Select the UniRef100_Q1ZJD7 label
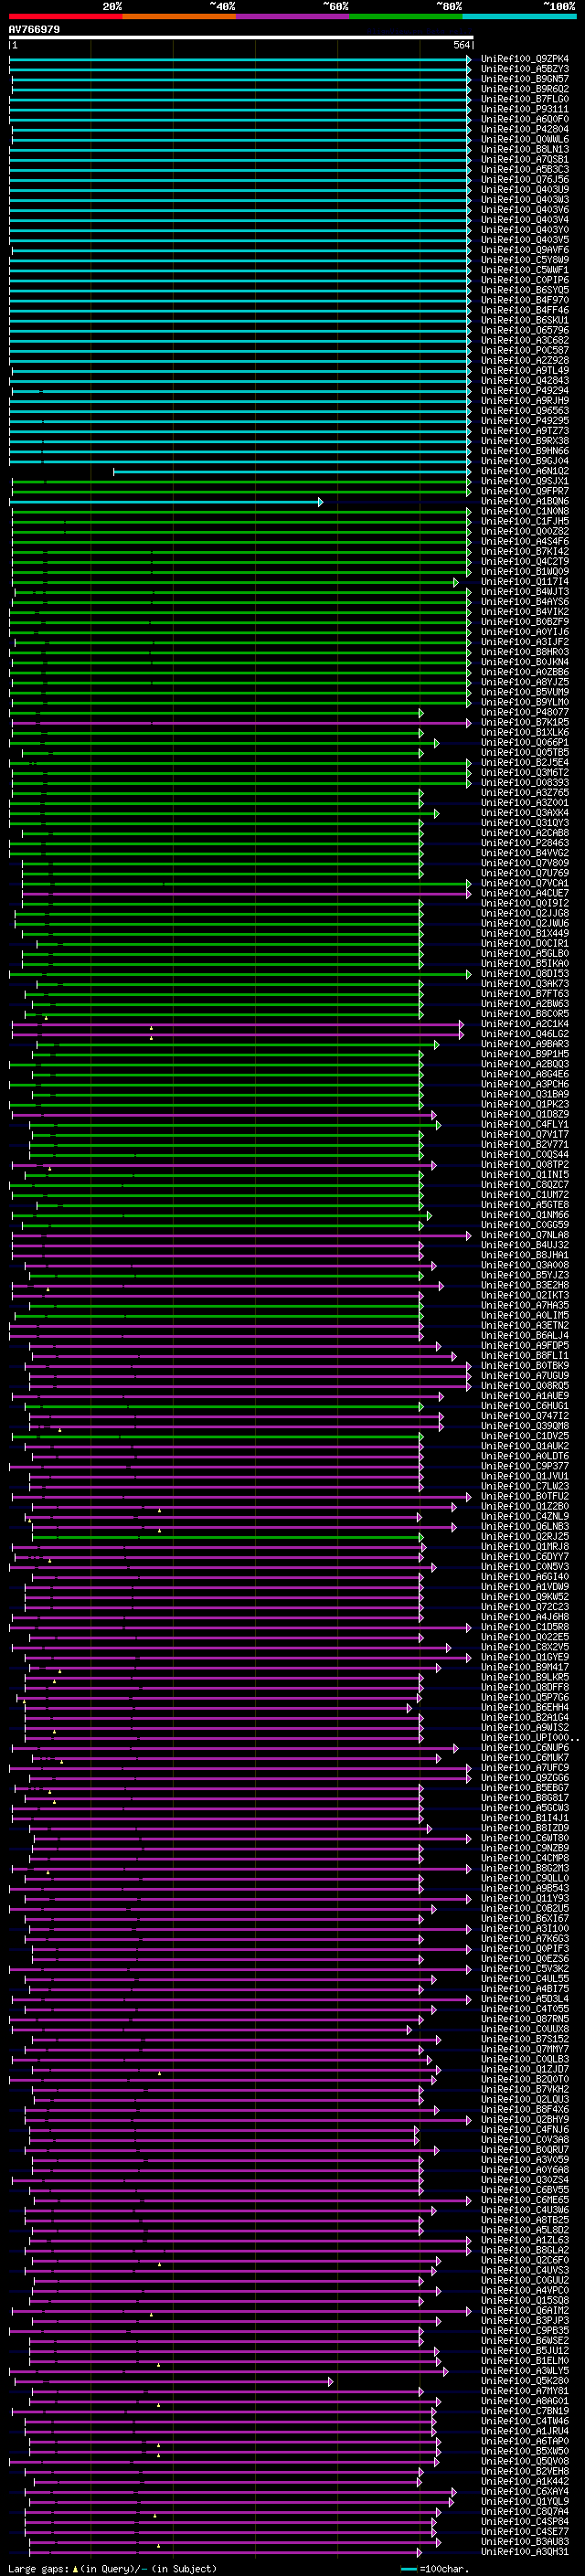The image size is (585, 2576). pos(525,2070)
